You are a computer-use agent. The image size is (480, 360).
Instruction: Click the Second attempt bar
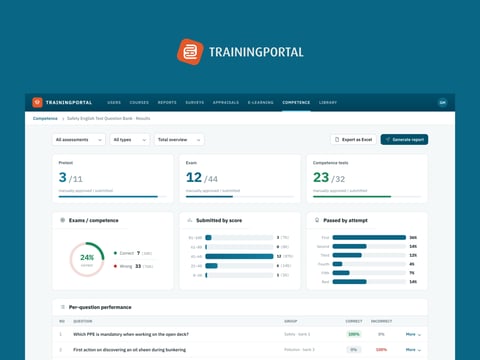coord(369,246)
